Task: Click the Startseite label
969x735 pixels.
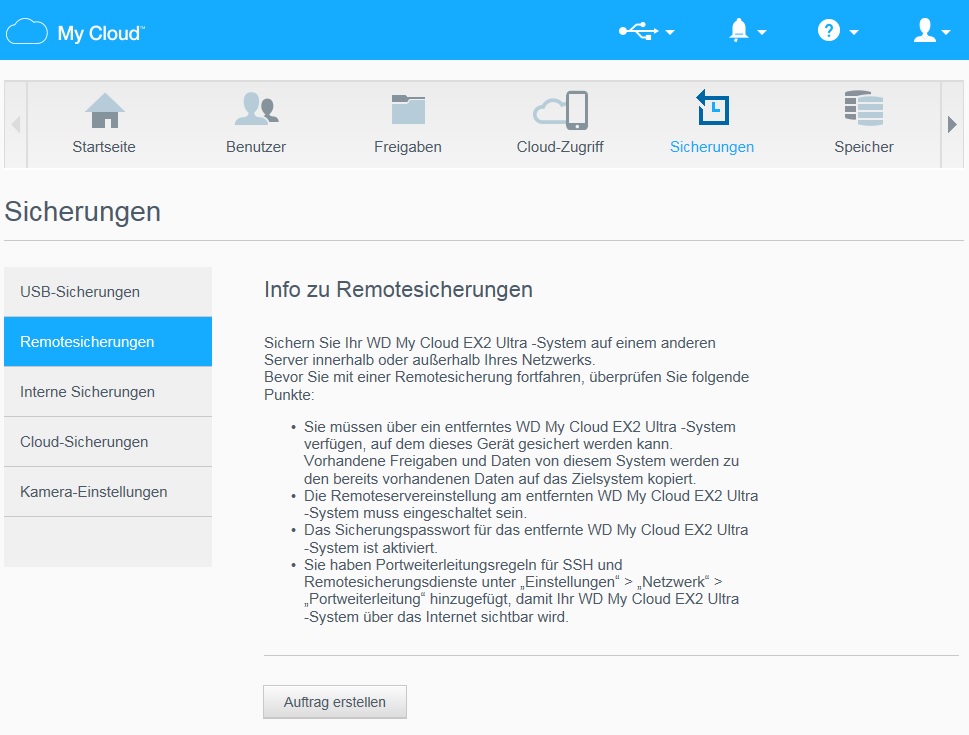Action: 104,147
